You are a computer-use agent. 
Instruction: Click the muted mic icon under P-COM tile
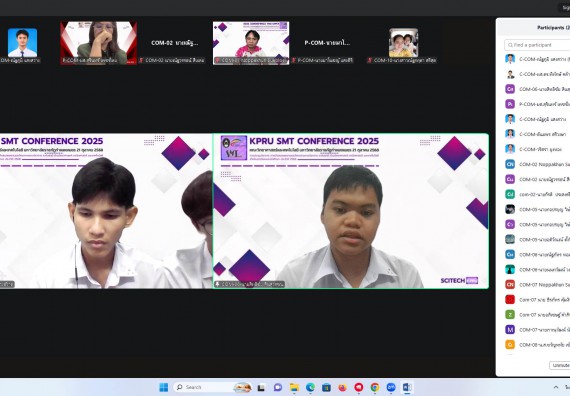(x=294, y=60)
